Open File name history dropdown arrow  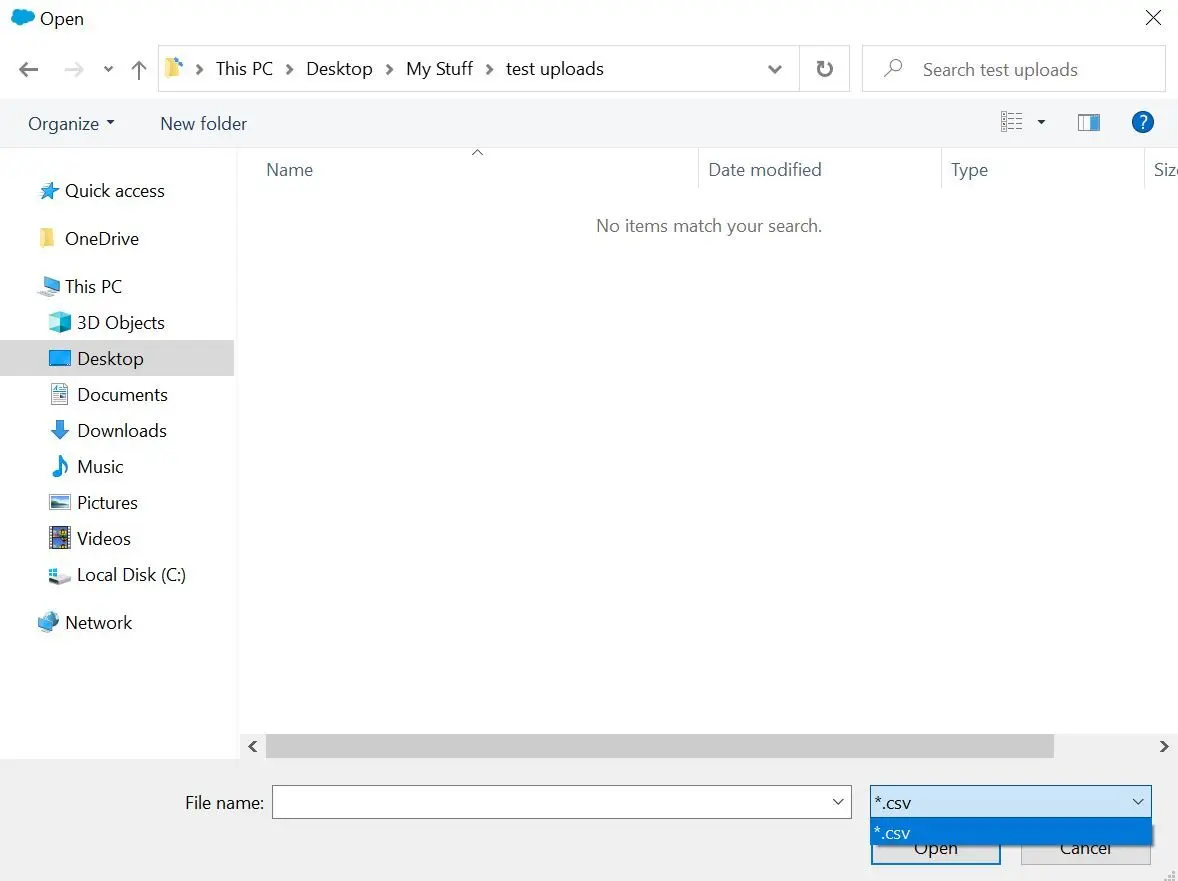pyautogui.click(x=838, y=802)
